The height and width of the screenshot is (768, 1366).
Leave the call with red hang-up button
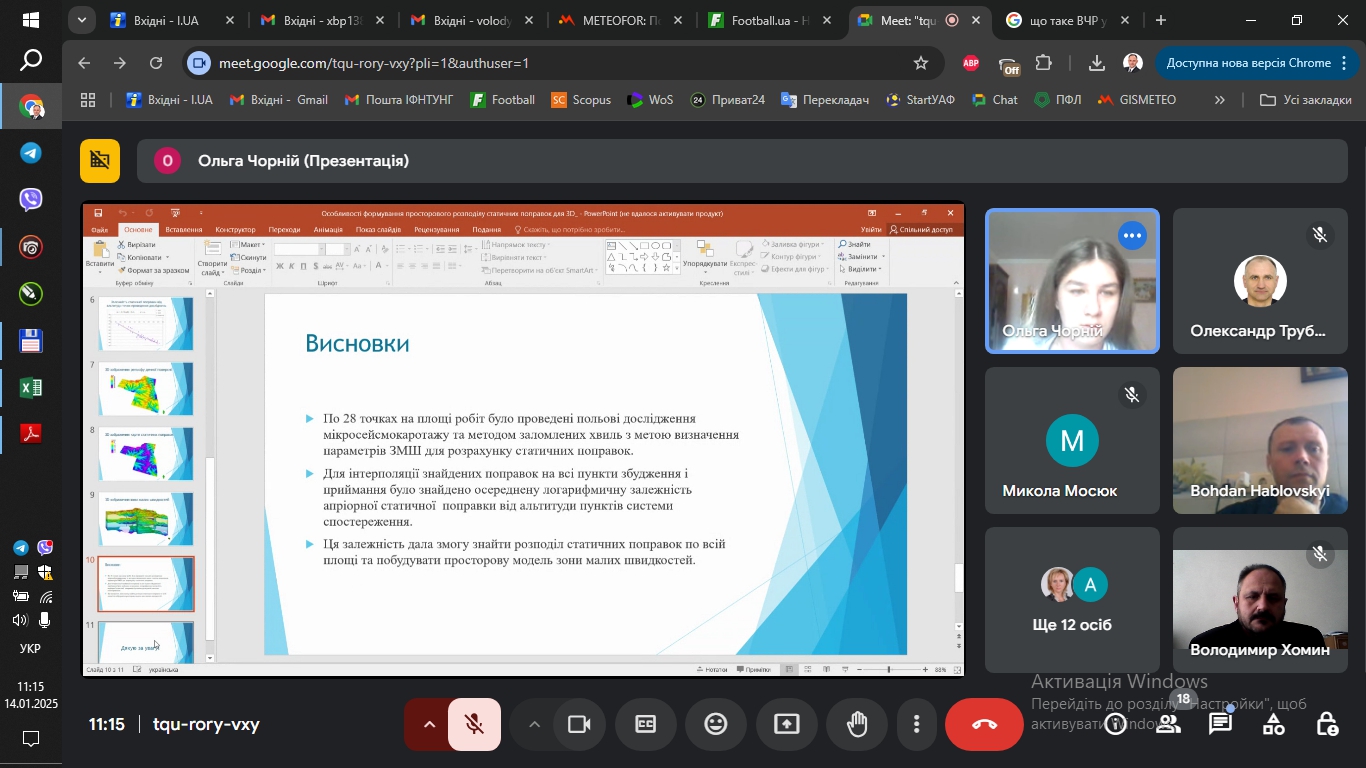(984, 725)
